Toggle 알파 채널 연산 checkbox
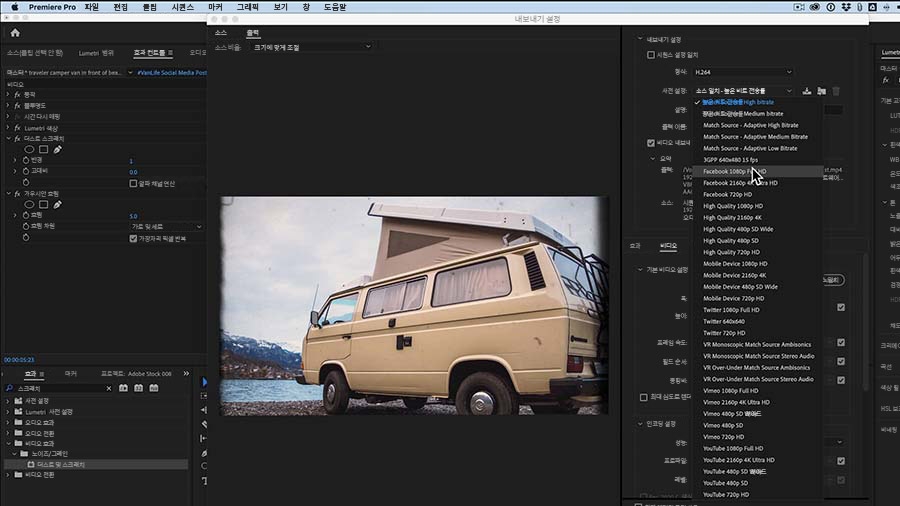Screen dimensions: 900x506 pyautogui.click(x=133, y=184)
